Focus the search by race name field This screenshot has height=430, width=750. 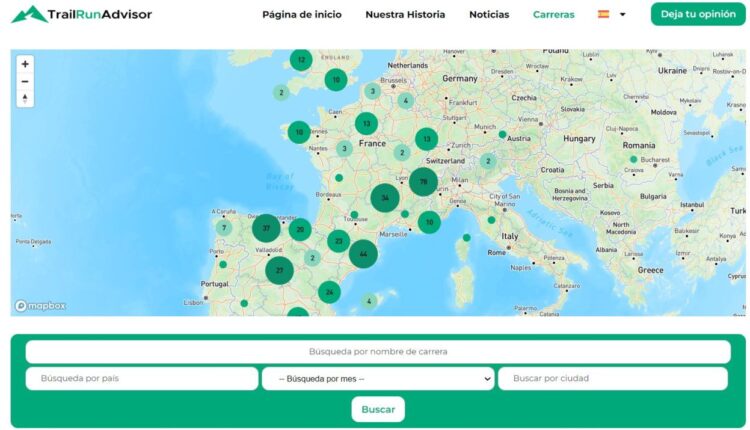point(378,352)
